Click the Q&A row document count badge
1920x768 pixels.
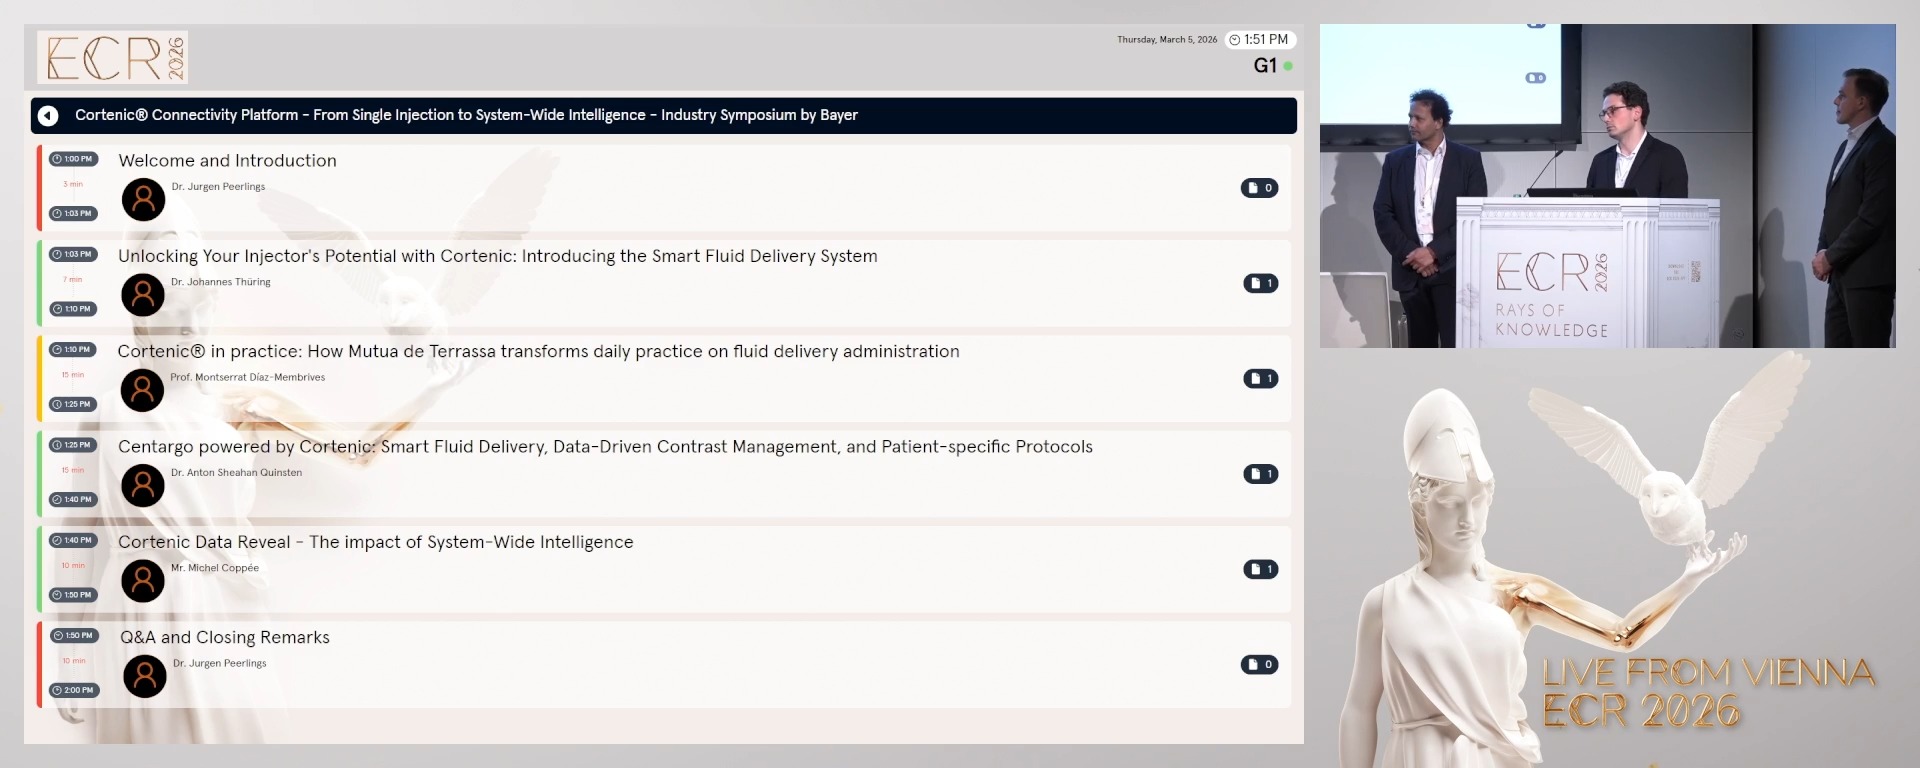pos(1259,665)
